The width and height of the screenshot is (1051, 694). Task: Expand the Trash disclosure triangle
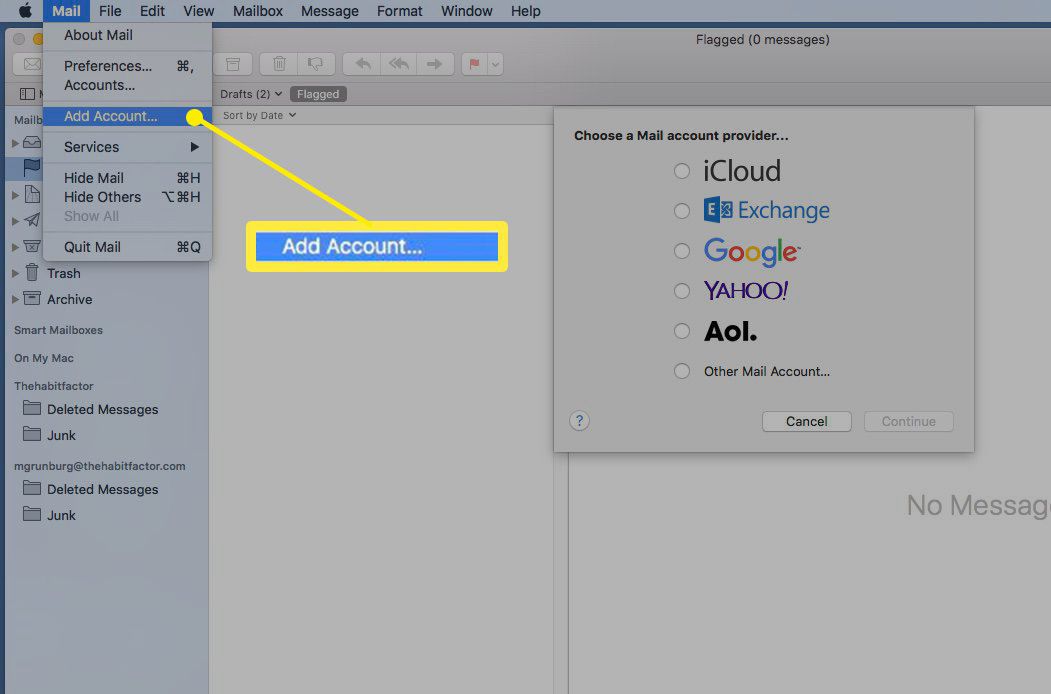point(15,274)
